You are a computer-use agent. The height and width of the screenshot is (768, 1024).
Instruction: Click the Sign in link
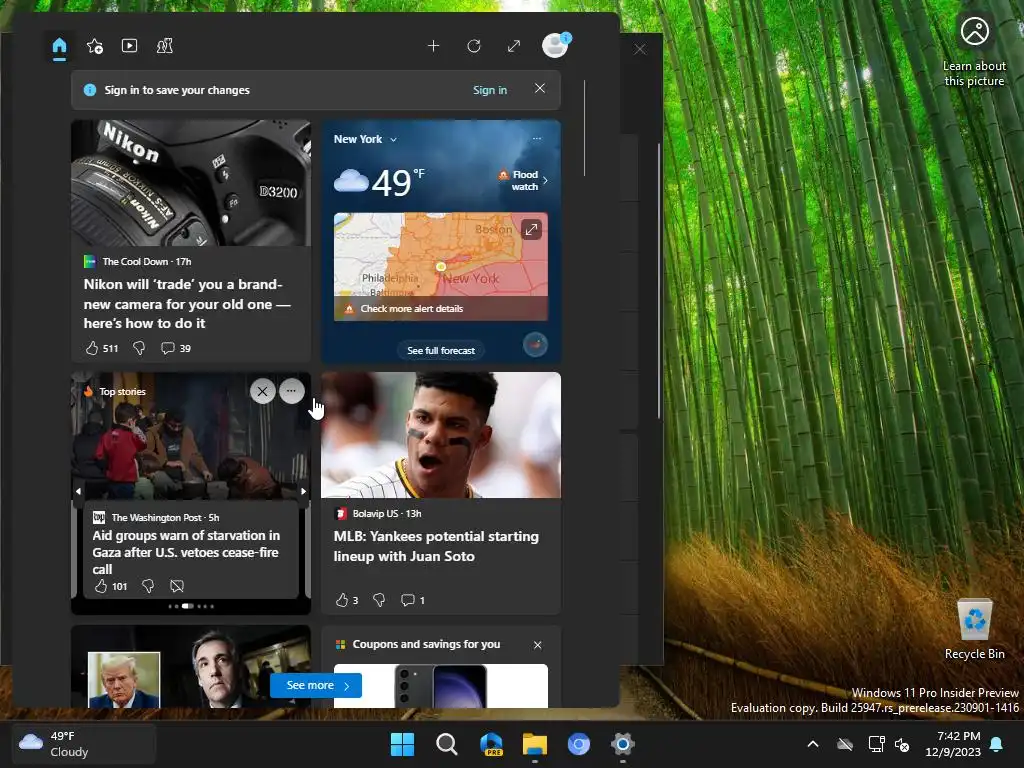tap(490, 90)
